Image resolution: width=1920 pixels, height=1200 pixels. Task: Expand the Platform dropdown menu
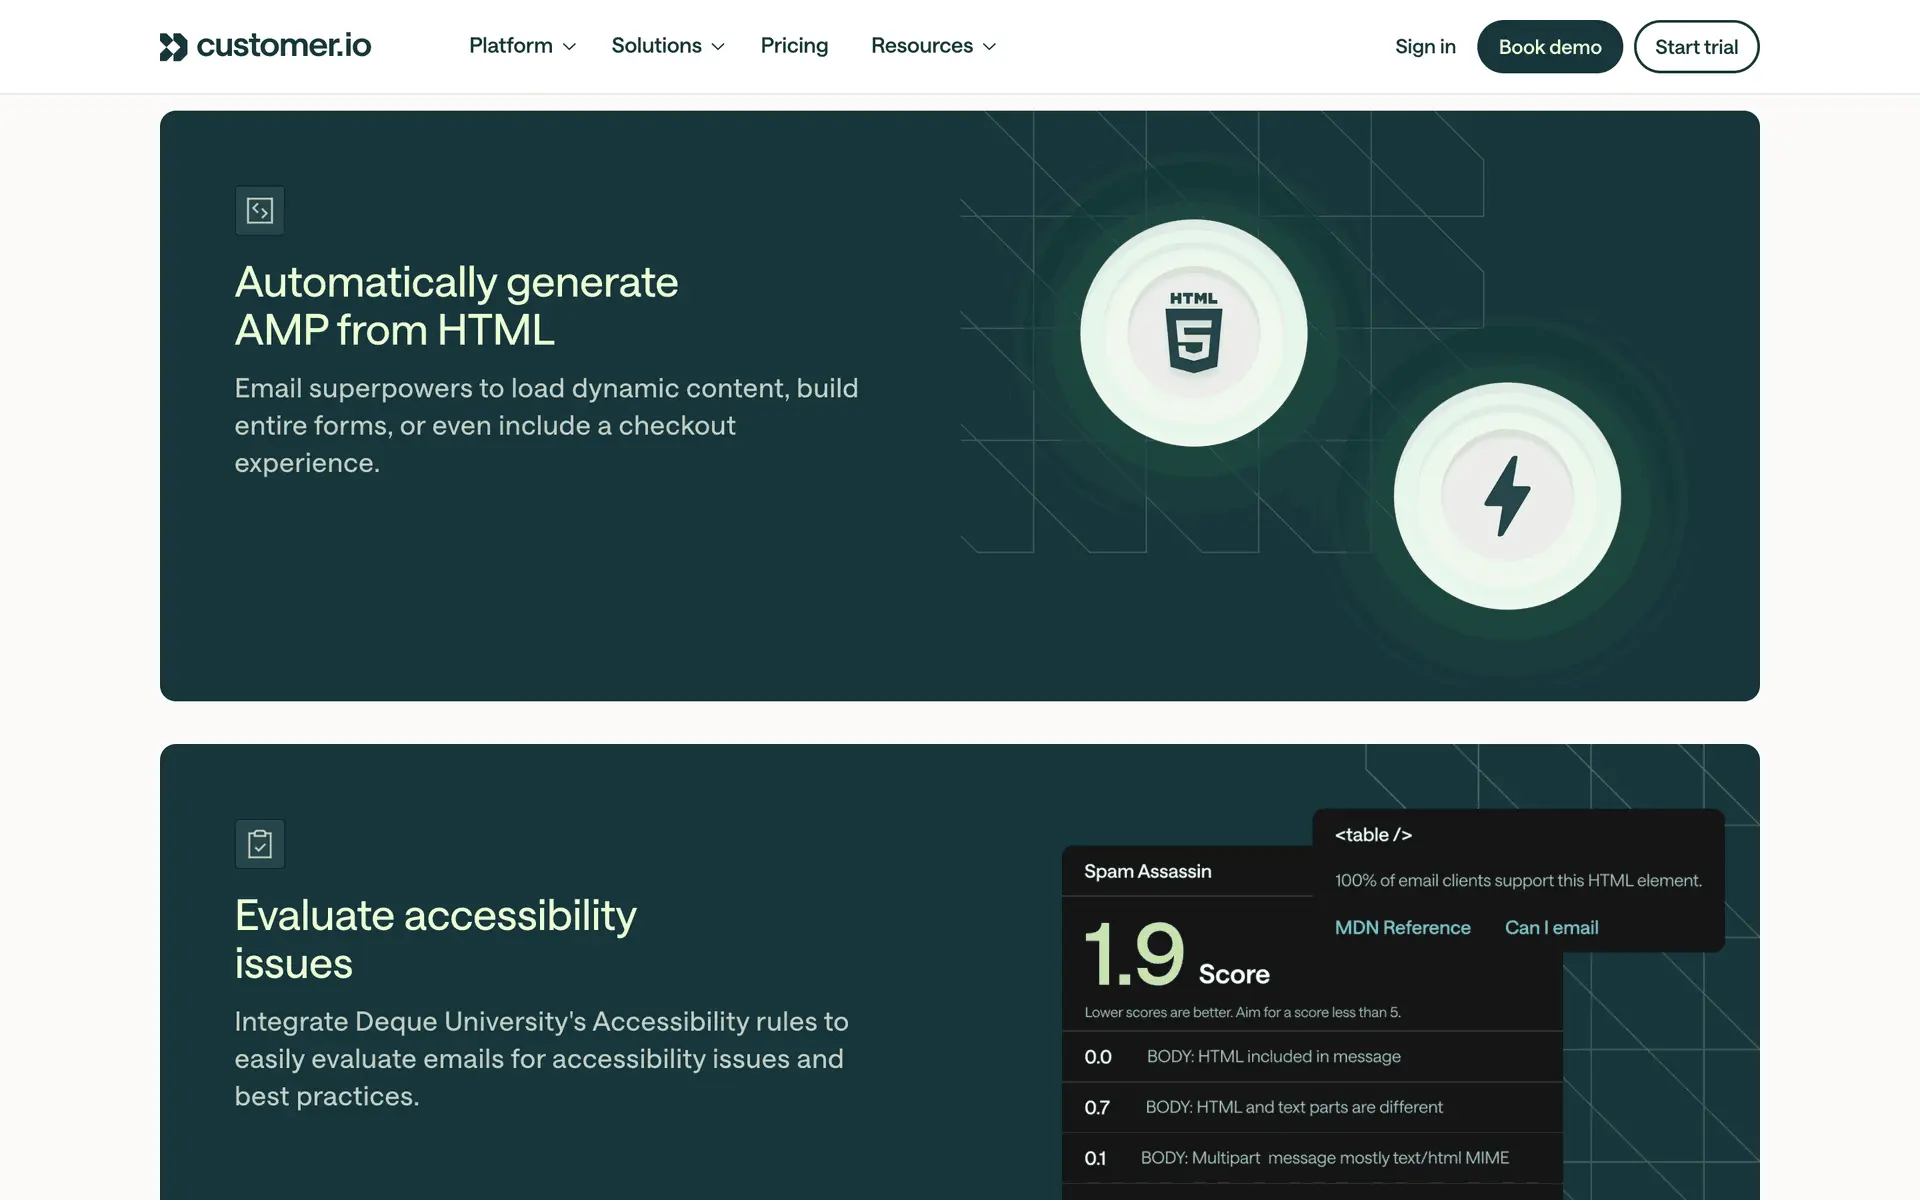point(522,46)
